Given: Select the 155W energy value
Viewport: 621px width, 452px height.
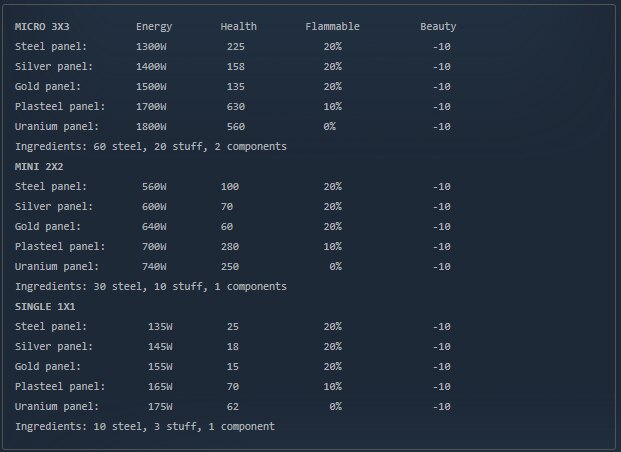Looking at the screenshot, I should tap(160, 367).
